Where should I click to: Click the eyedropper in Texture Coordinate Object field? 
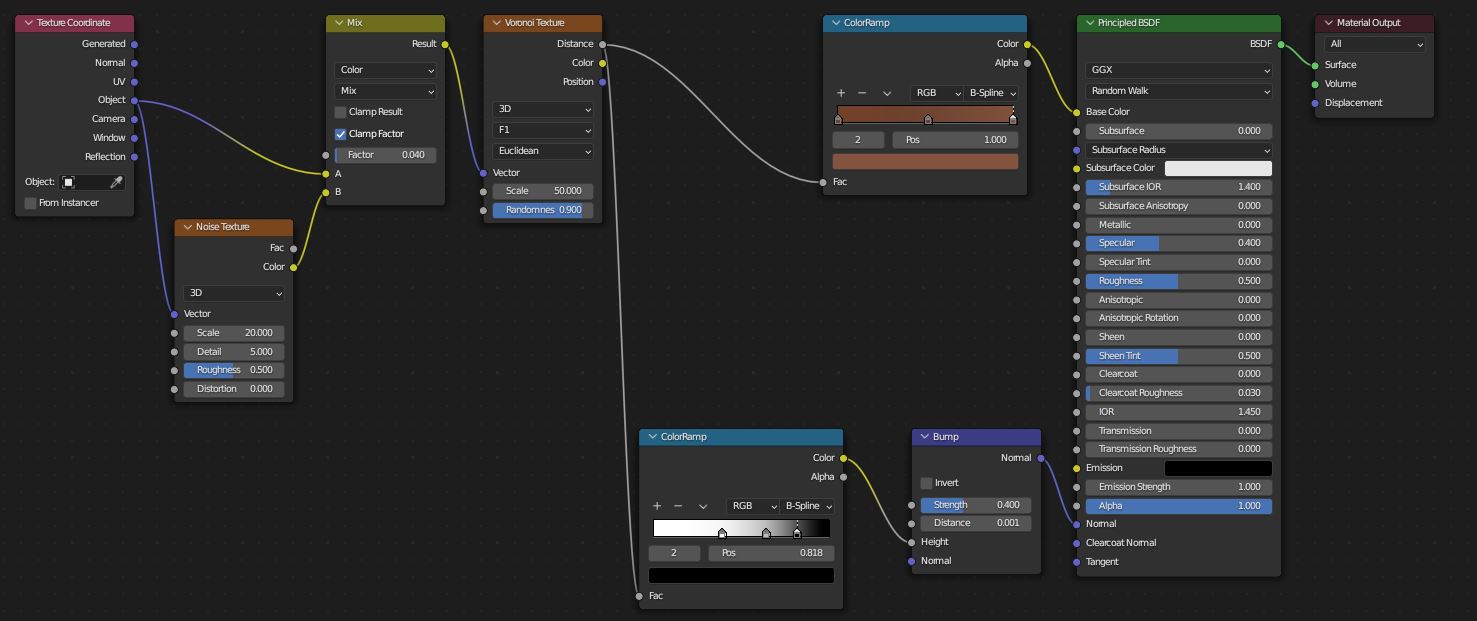pyautogui.click(x=116, y=182)
